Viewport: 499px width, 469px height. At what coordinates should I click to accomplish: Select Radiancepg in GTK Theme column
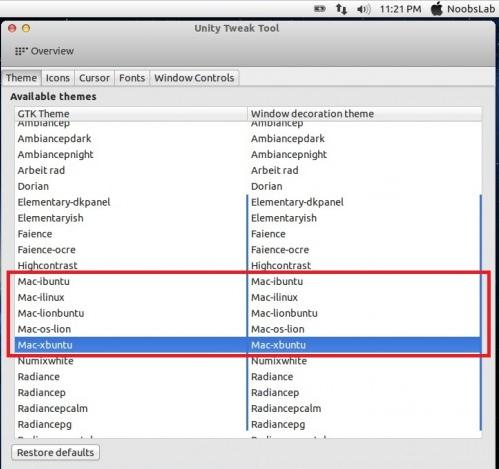[131, 425]
